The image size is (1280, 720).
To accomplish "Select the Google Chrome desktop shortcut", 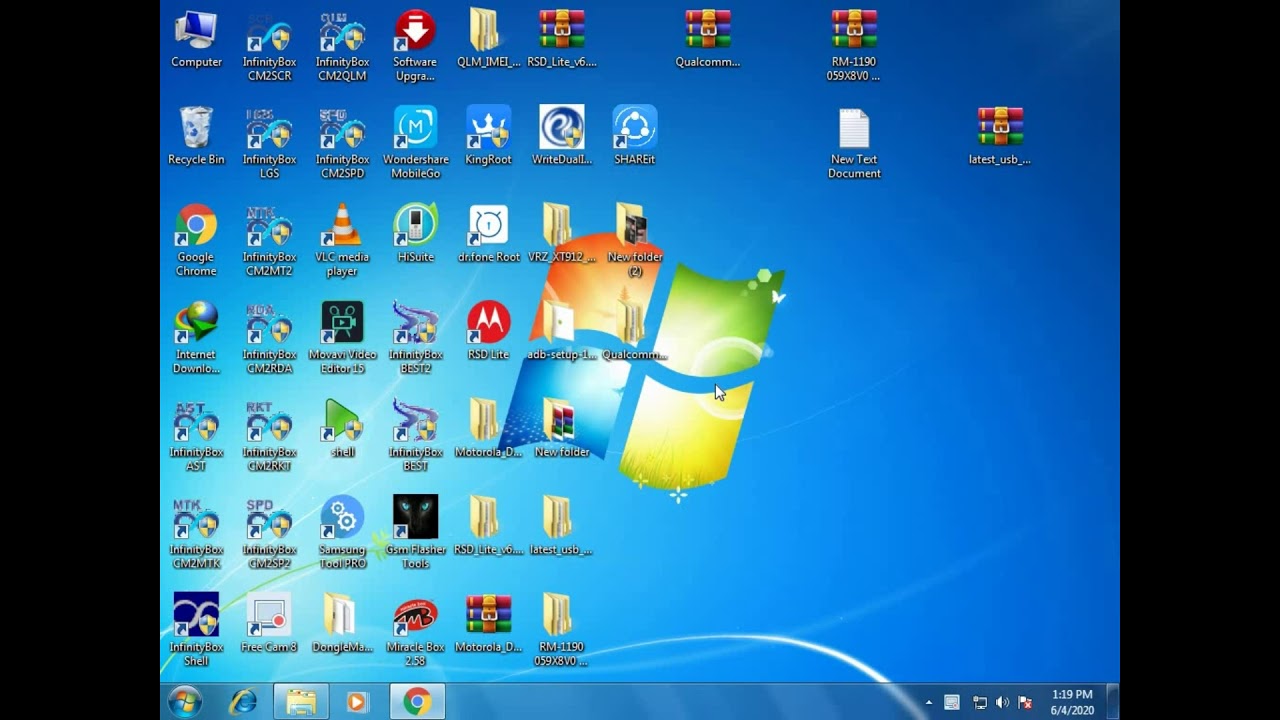I will [x=196, y=242].
